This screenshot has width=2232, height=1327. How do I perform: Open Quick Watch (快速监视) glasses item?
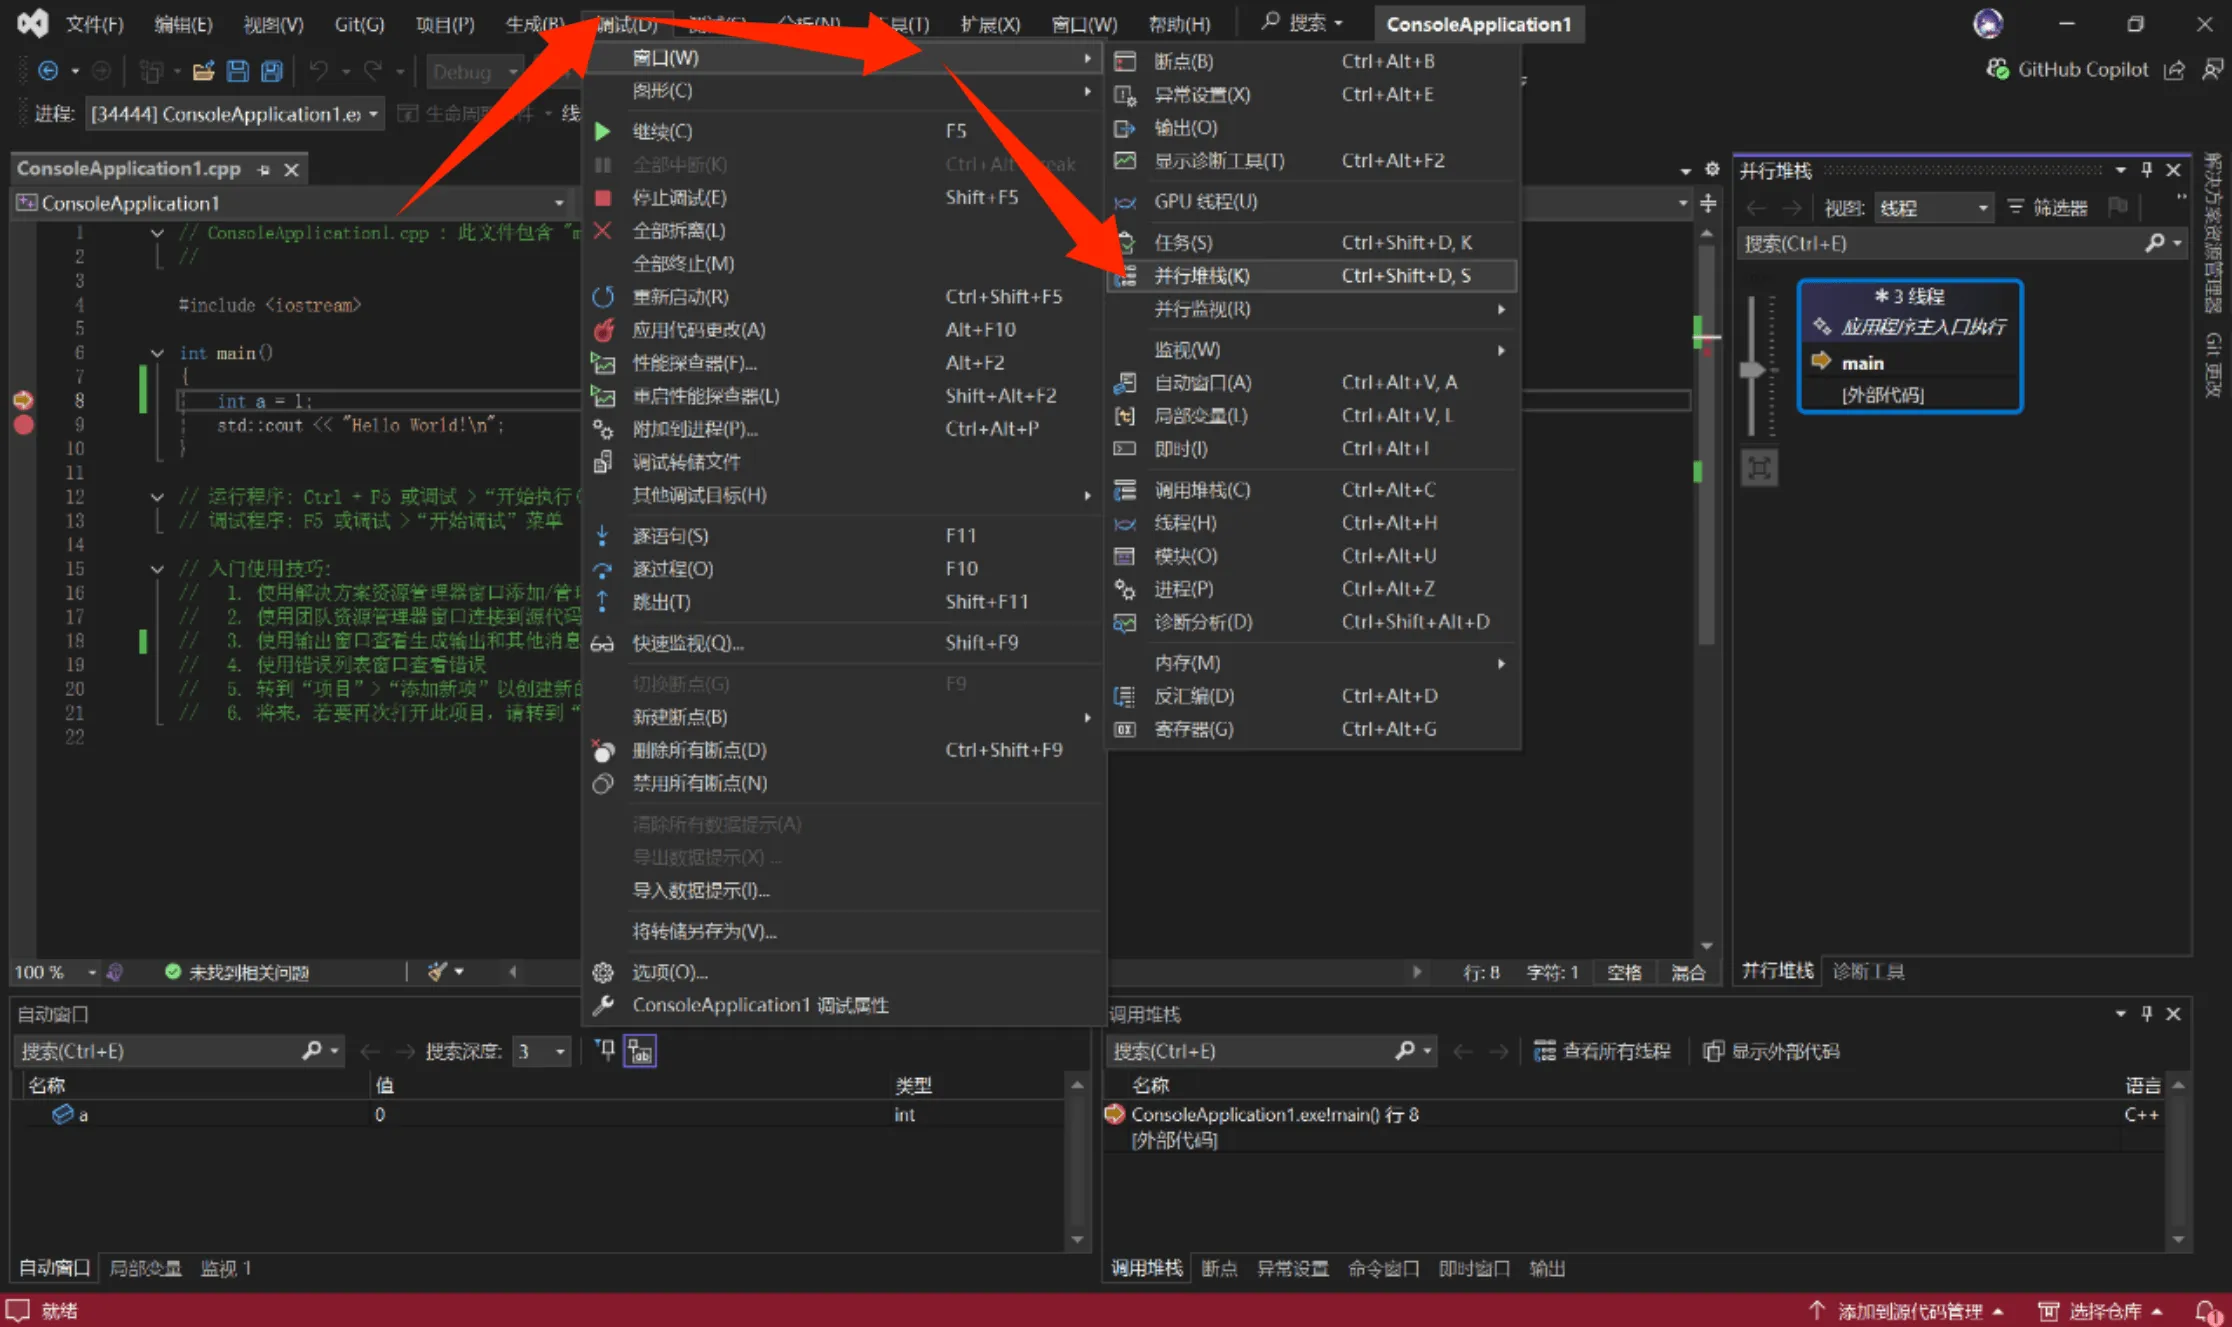point(687,643)
